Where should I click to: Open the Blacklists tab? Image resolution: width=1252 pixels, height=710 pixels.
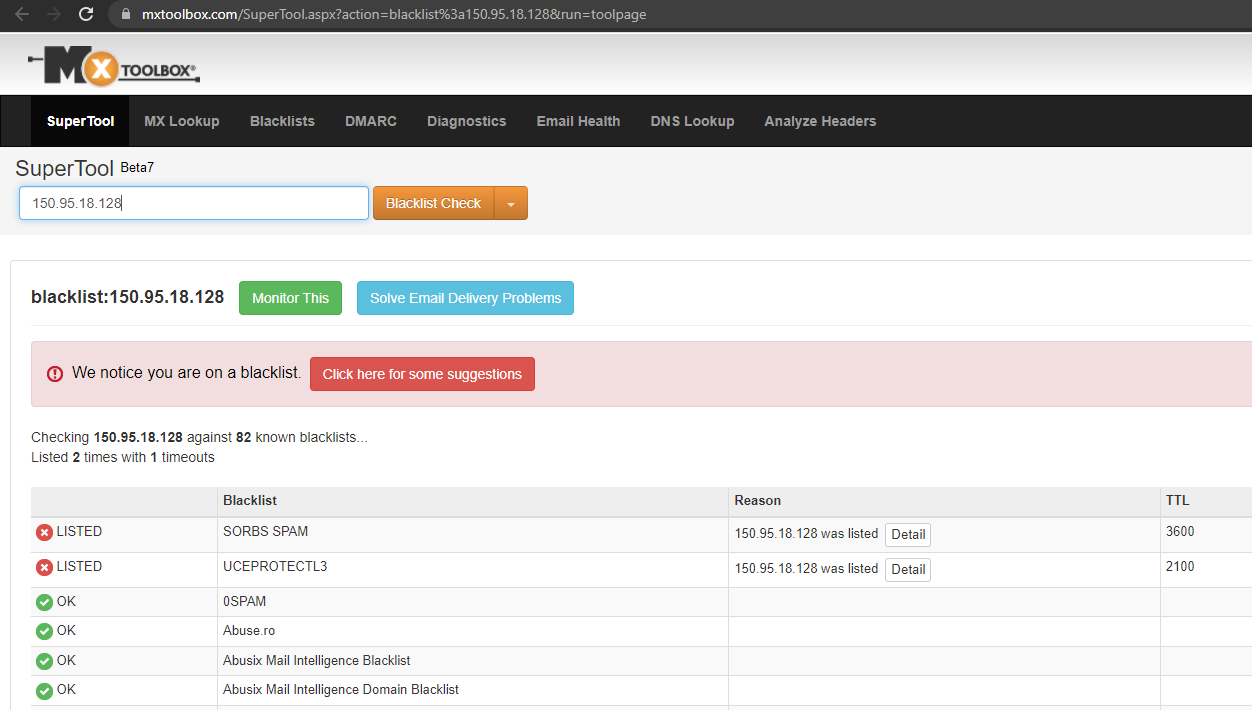pyautogui.click(x=282, y=121)
